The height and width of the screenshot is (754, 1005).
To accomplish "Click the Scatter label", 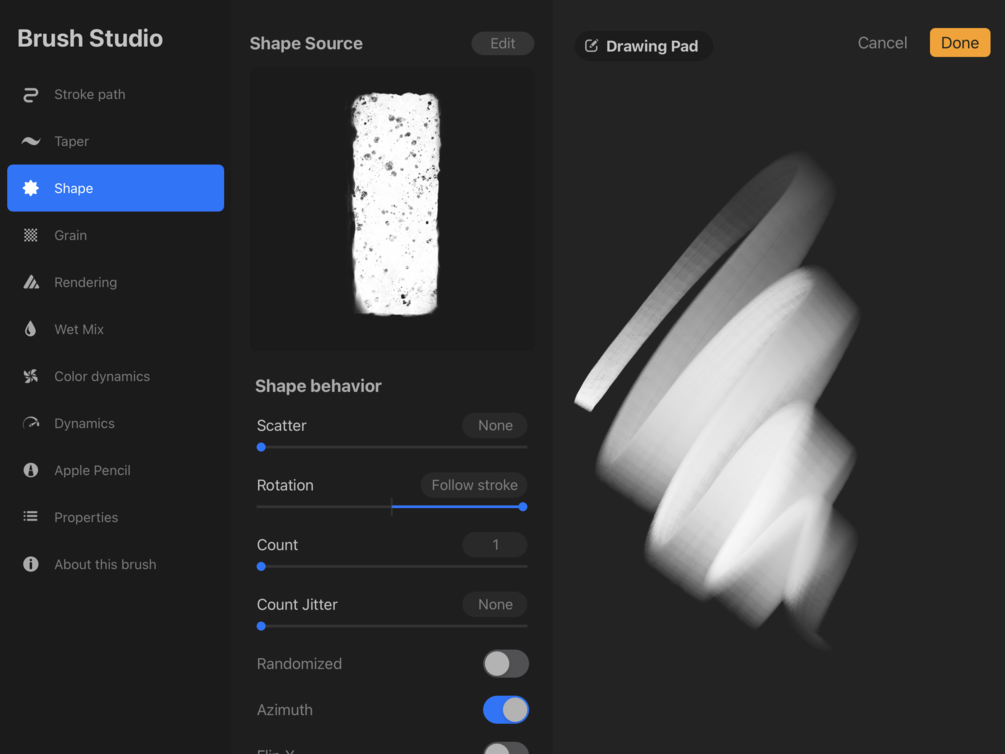I will click(x=281, y=425).
